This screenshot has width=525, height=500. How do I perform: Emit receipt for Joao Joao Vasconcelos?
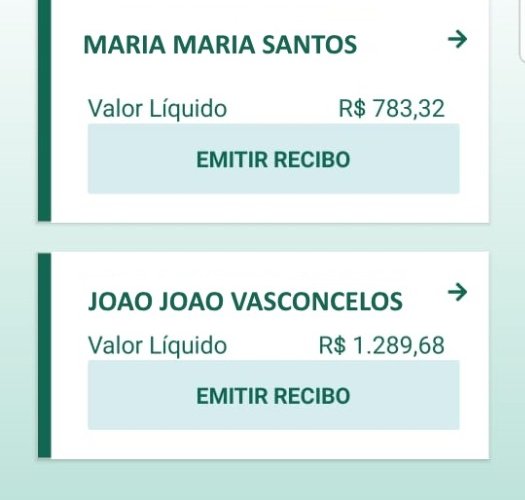(x=274, y=395)
